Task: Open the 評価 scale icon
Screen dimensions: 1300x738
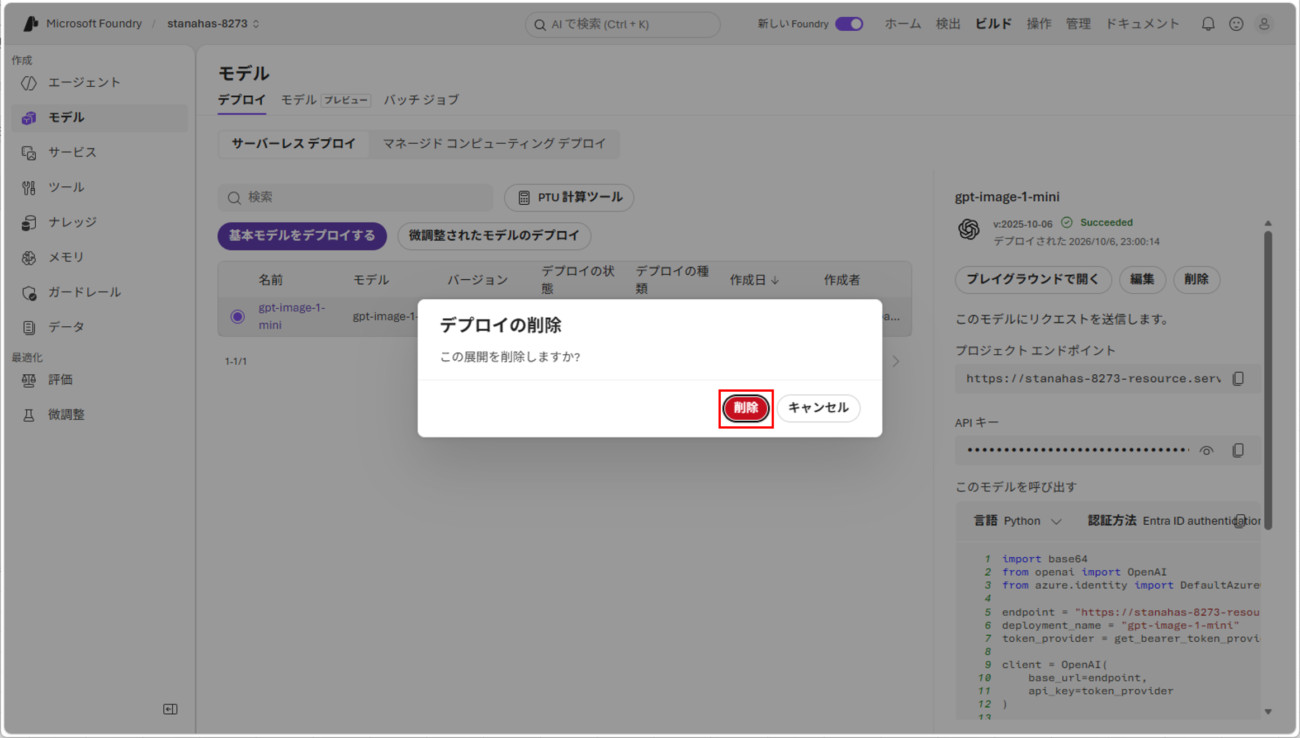Action: [x=29, y=381]
